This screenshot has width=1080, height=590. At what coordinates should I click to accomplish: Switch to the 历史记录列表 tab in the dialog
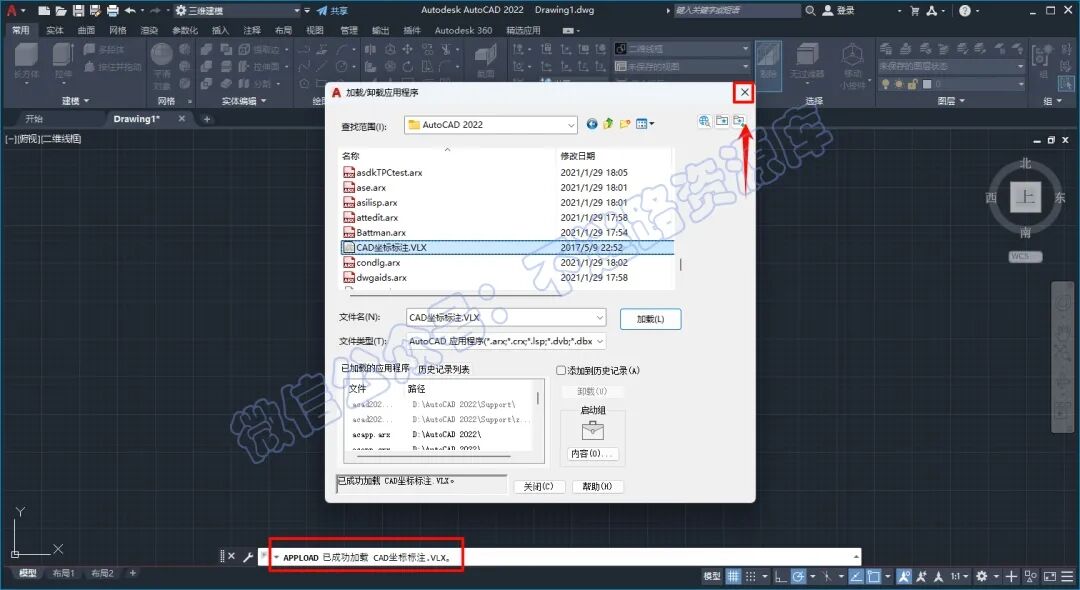[x=444, y=370]
